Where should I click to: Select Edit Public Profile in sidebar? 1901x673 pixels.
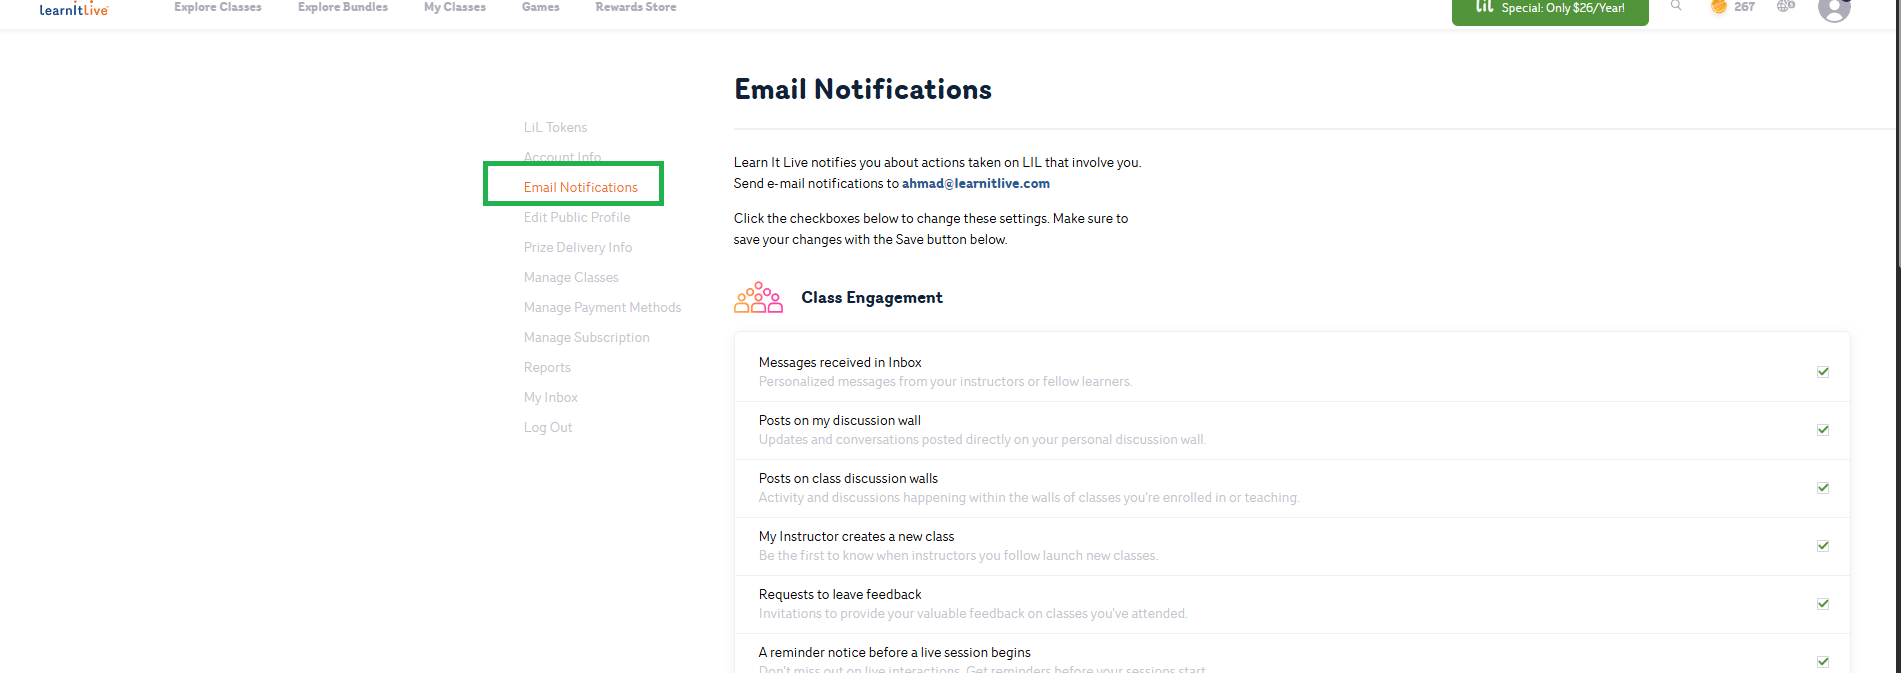point(577,218)
